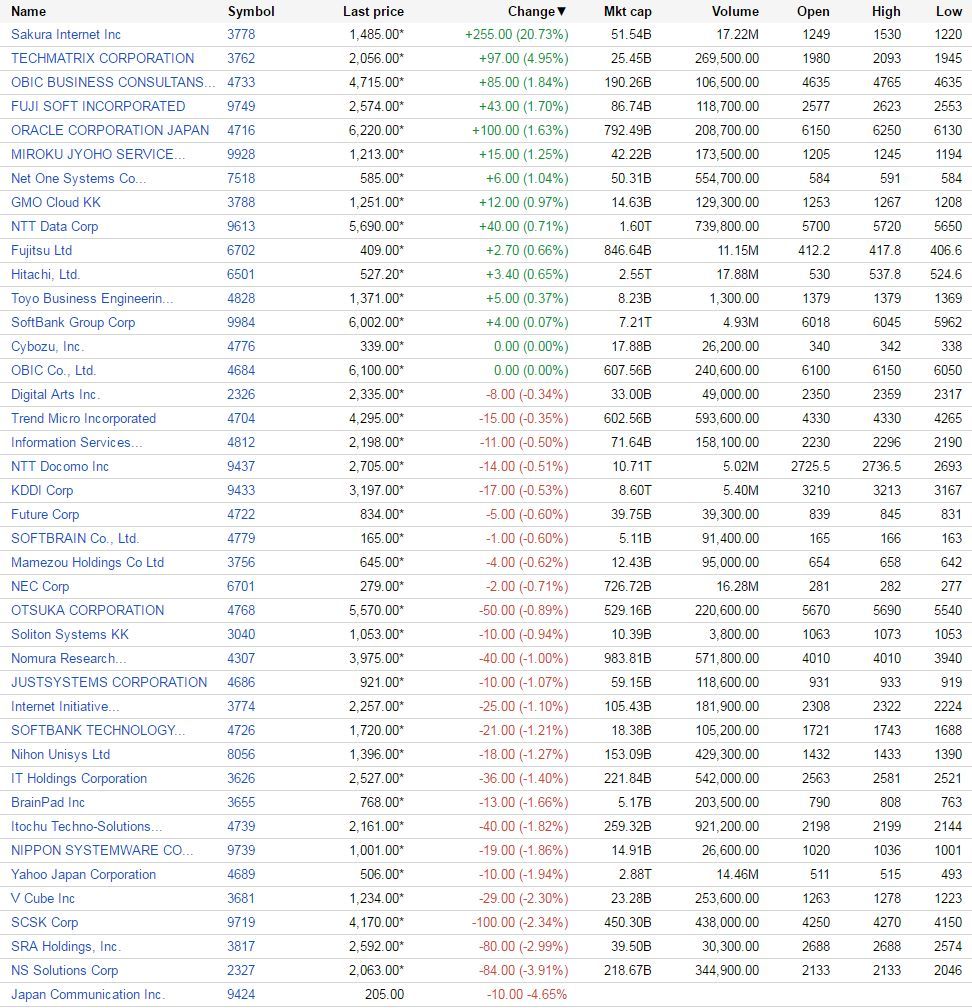Sort by Open column header
This screenshot has height=1008, width=972.
[x=813, y=12]
